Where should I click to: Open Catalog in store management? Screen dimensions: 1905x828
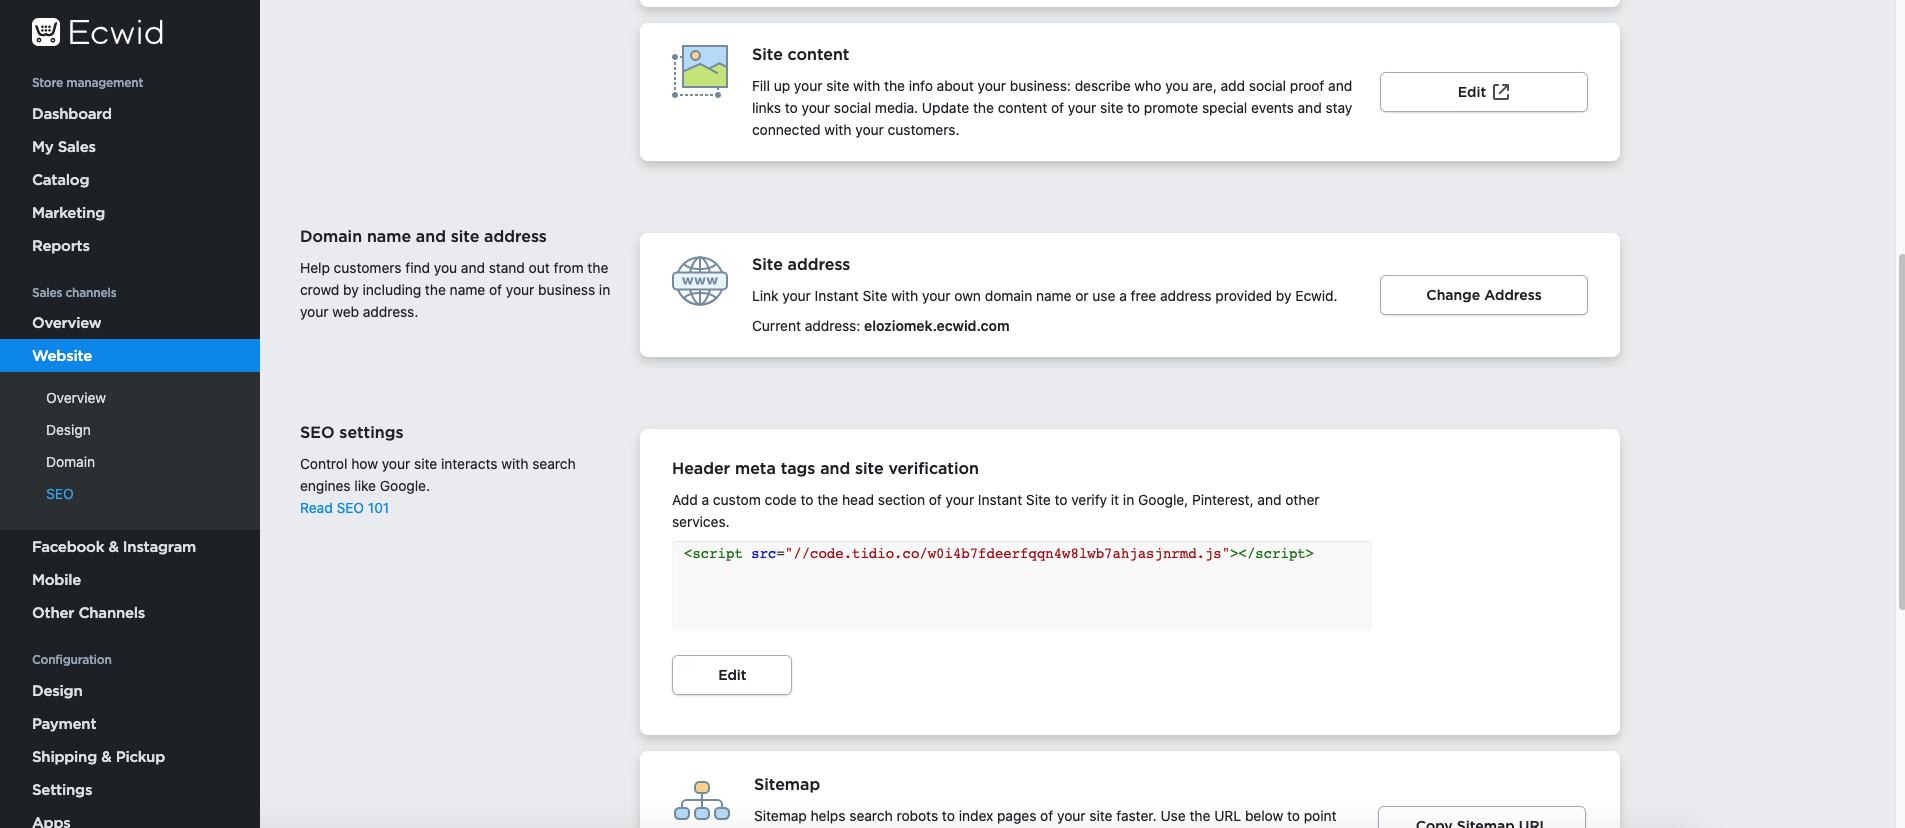tap(61, 180)
